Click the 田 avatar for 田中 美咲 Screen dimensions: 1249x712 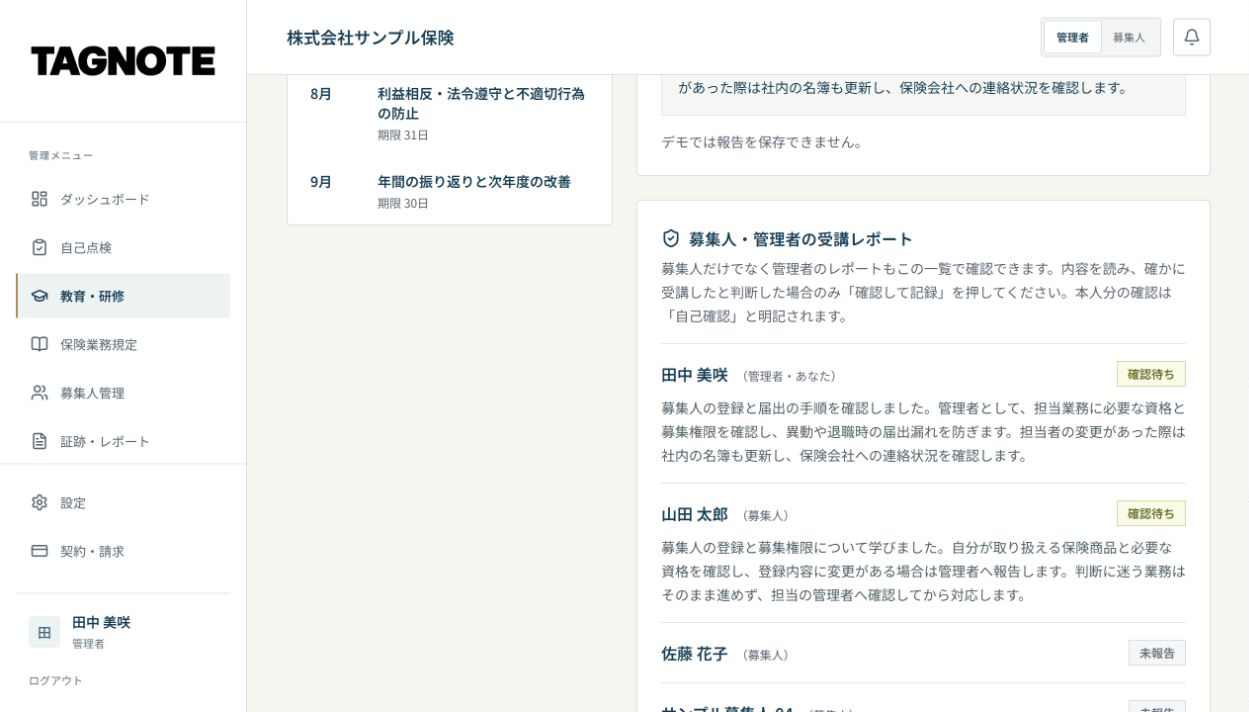tap(44, 632)
